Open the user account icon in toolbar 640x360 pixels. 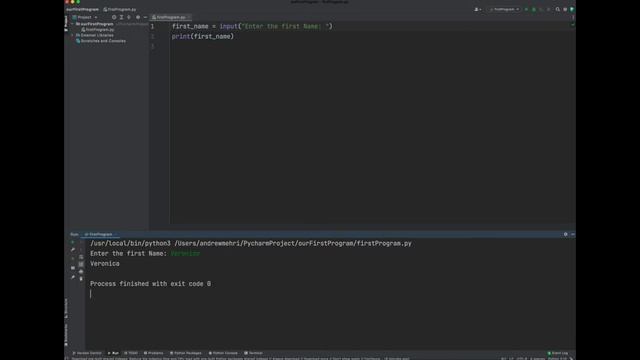pos(477,9)
